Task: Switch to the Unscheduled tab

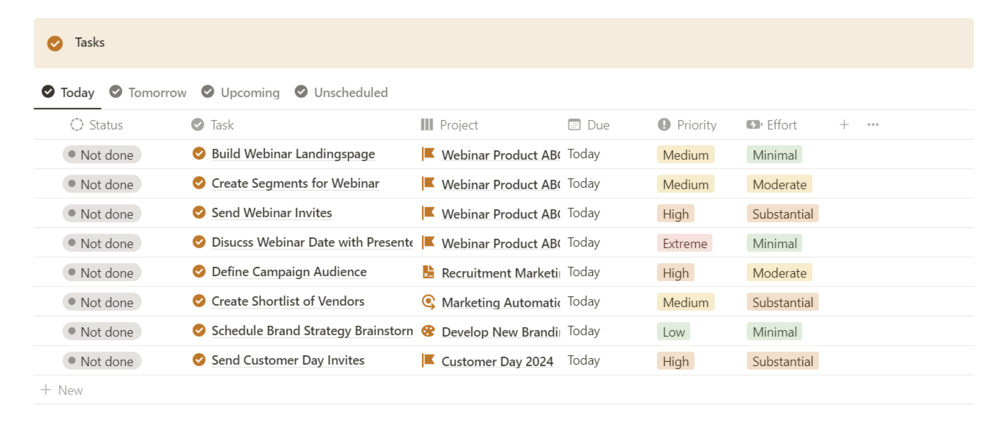Action: [x=341, y=92]
